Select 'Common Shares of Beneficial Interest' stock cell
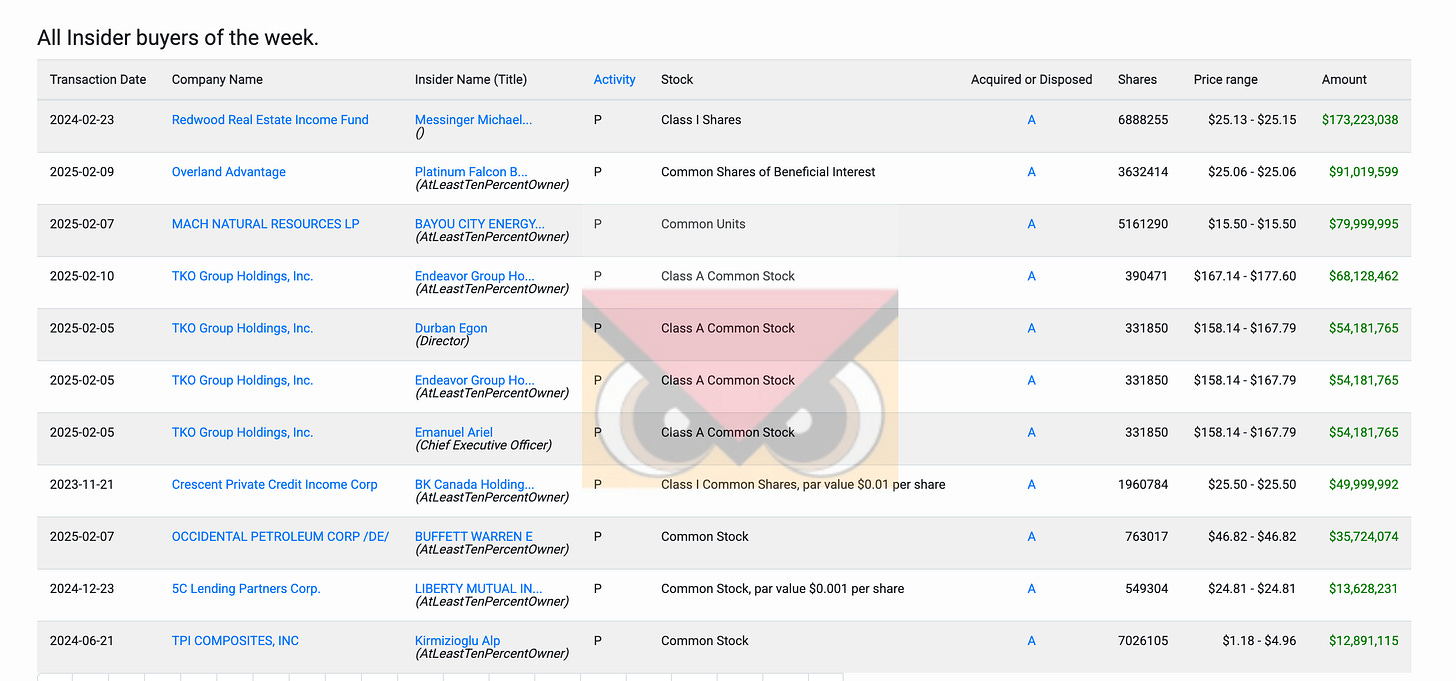The image size is (1456, 681). coord(768,171)
